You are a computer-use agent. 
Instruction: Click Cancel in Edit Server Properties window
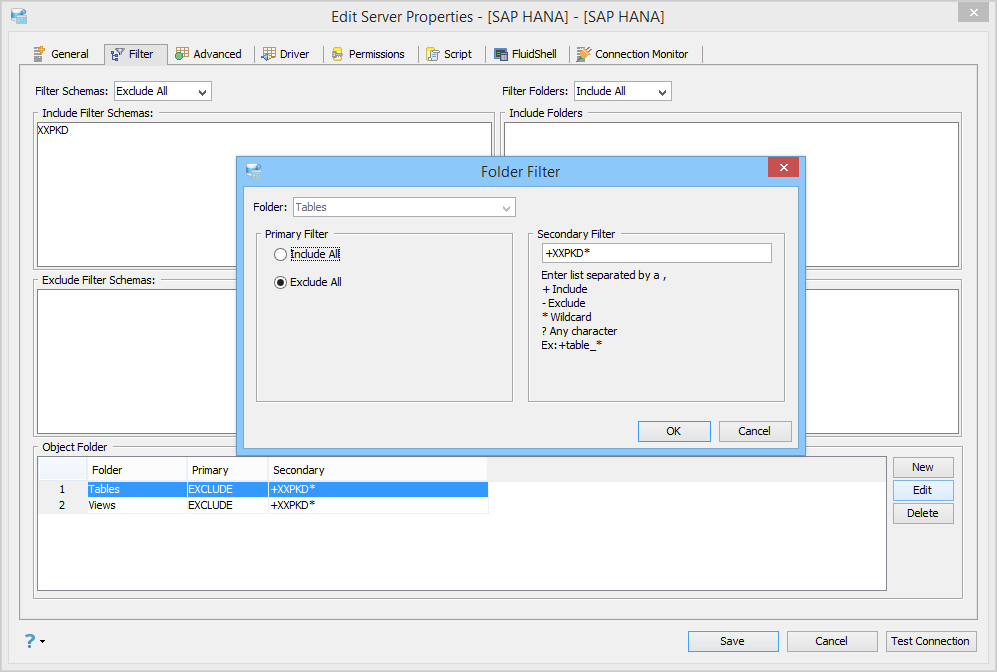click(x=832, y=641)
